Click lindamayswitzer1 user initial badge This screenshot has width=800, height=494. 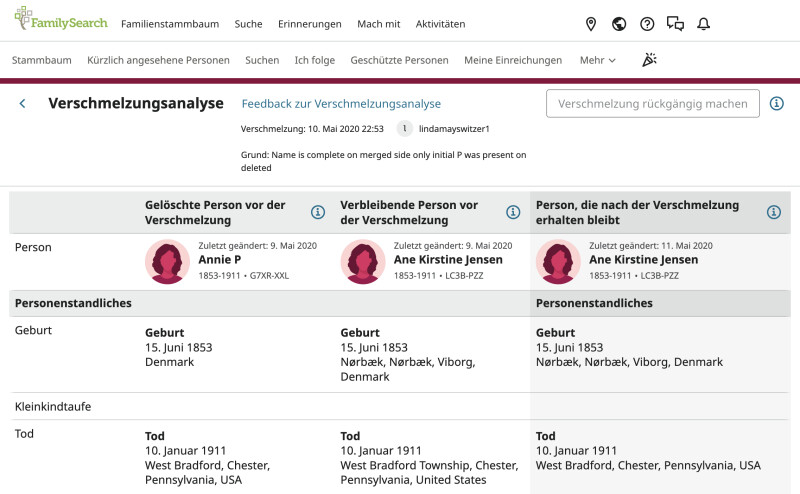point(405,129)
